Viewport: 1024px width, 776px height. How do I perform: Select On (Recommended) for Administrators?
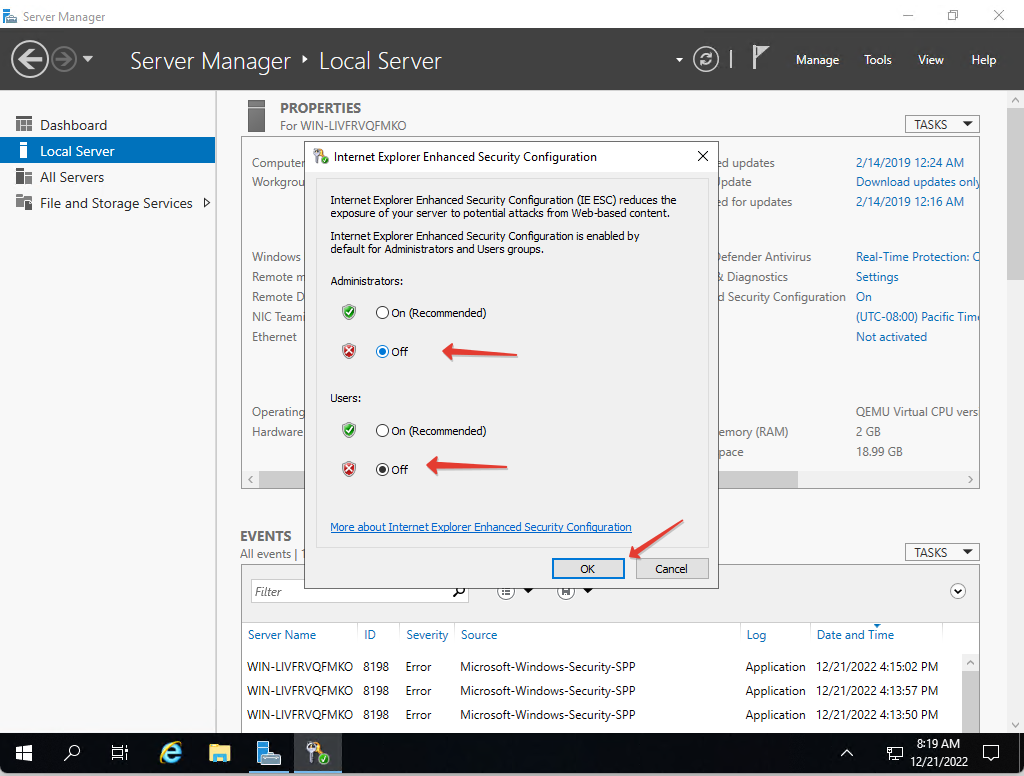click(x=381, y=312)
